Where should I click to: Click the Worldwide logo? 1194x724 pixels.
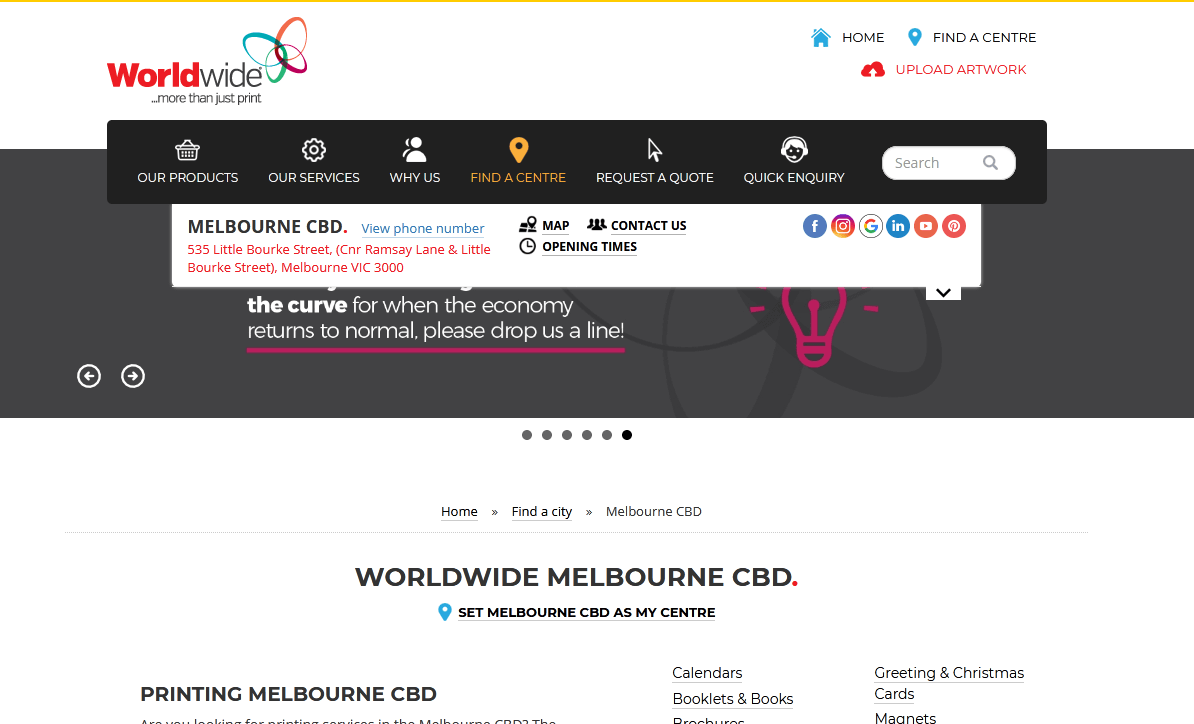tap(207, 62)
